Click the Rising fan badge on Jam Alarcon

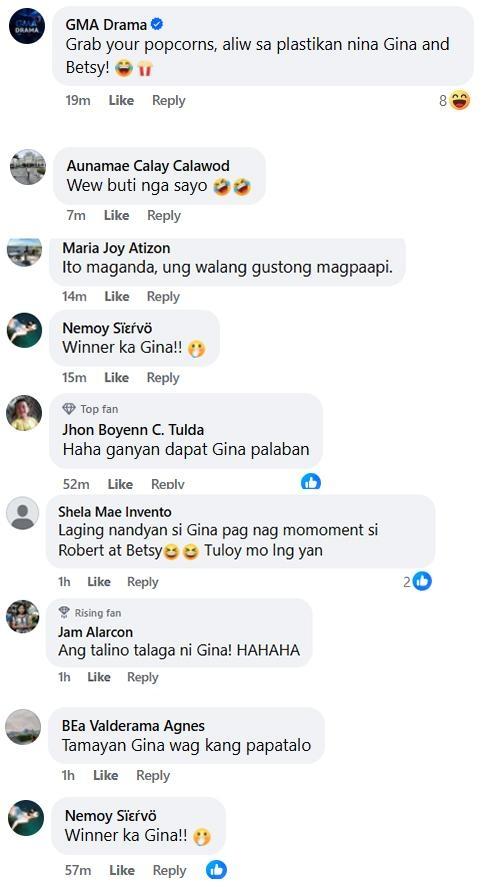(65, 612)
